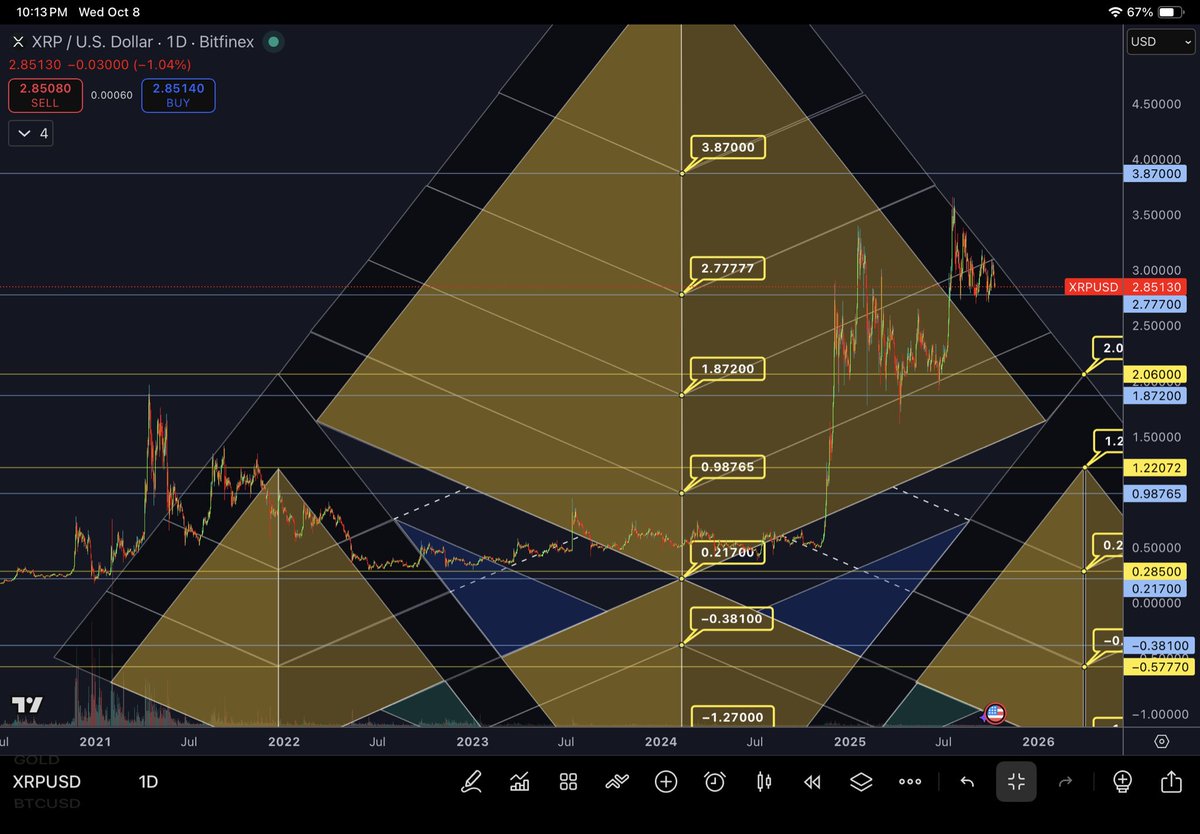The width and height of the screenshot is (1200, 834).
Task: Open the XRPUSD symbol search
Action: [x=47, y=782]
